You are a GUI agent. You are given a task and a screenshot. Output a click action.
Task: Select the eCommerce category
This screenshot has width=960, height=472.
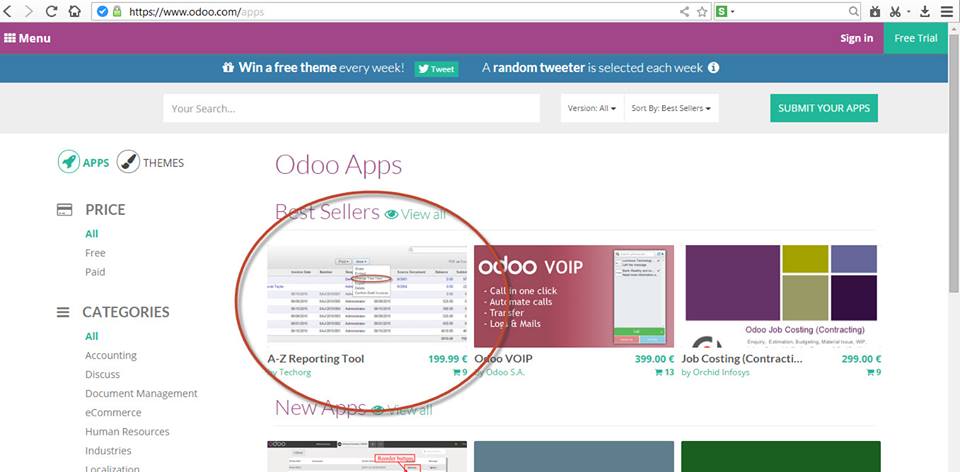(x=113, y=412)
